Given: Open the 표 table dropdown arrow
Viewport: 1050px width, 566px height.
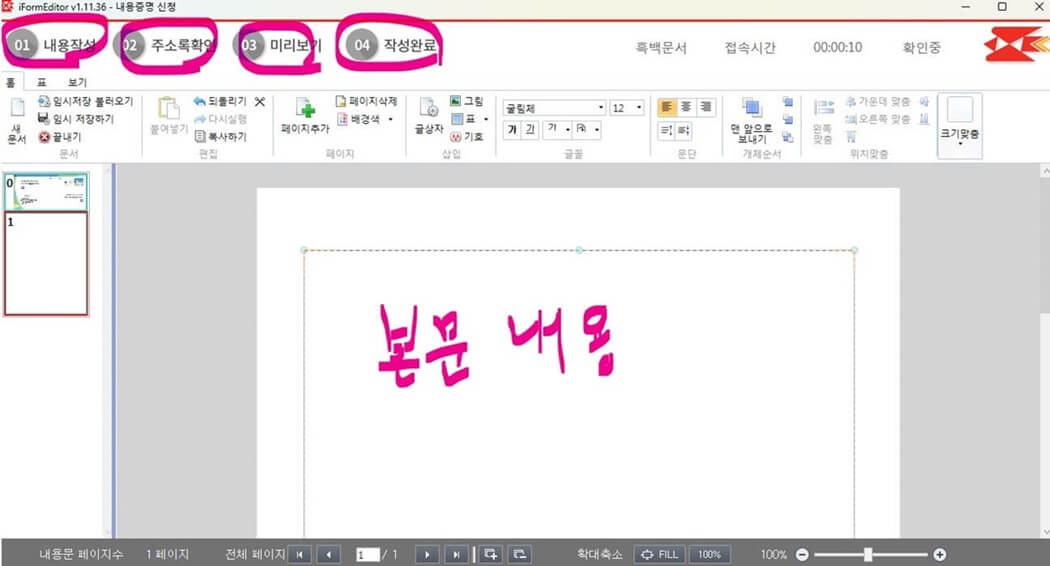Looking at the screenshot, I should point(486,119).
